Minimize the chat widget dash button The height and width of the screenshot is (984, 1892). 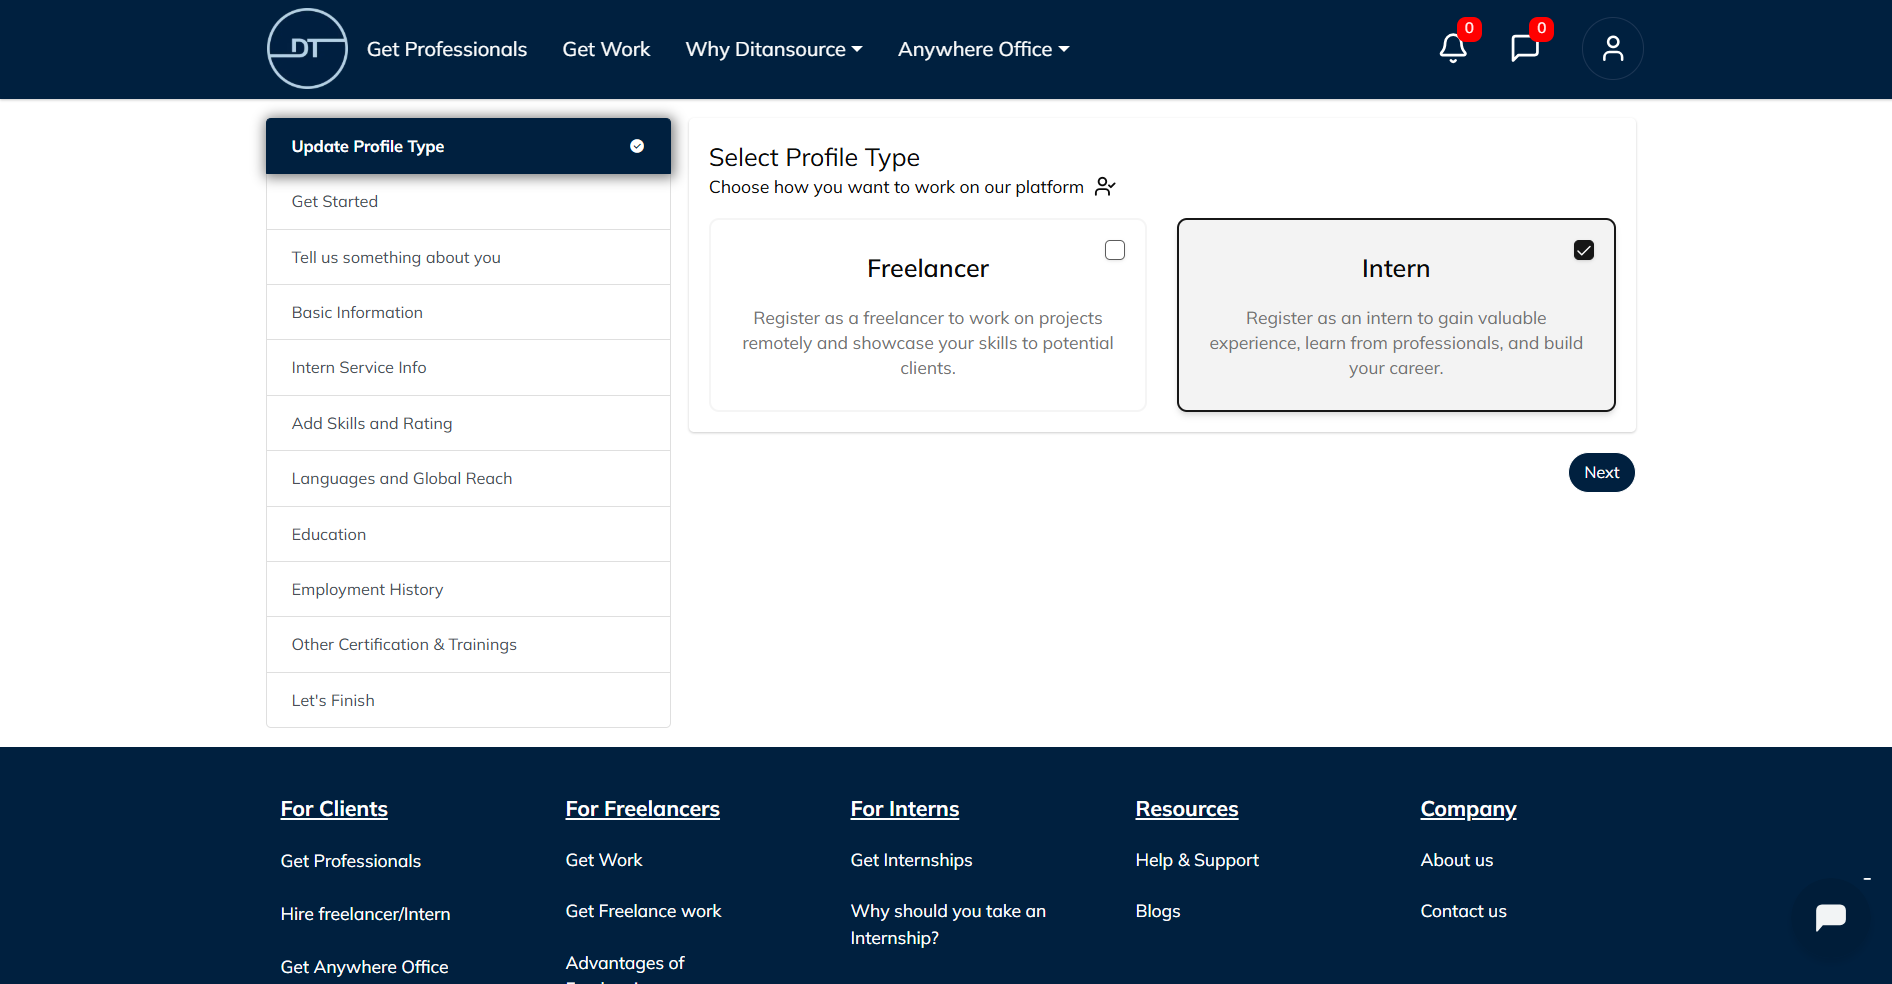(x=1867, y=879)
